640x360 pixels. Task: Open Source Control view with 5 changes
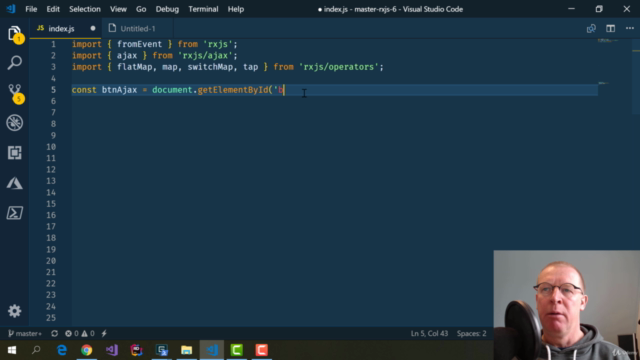click(15, 93)
